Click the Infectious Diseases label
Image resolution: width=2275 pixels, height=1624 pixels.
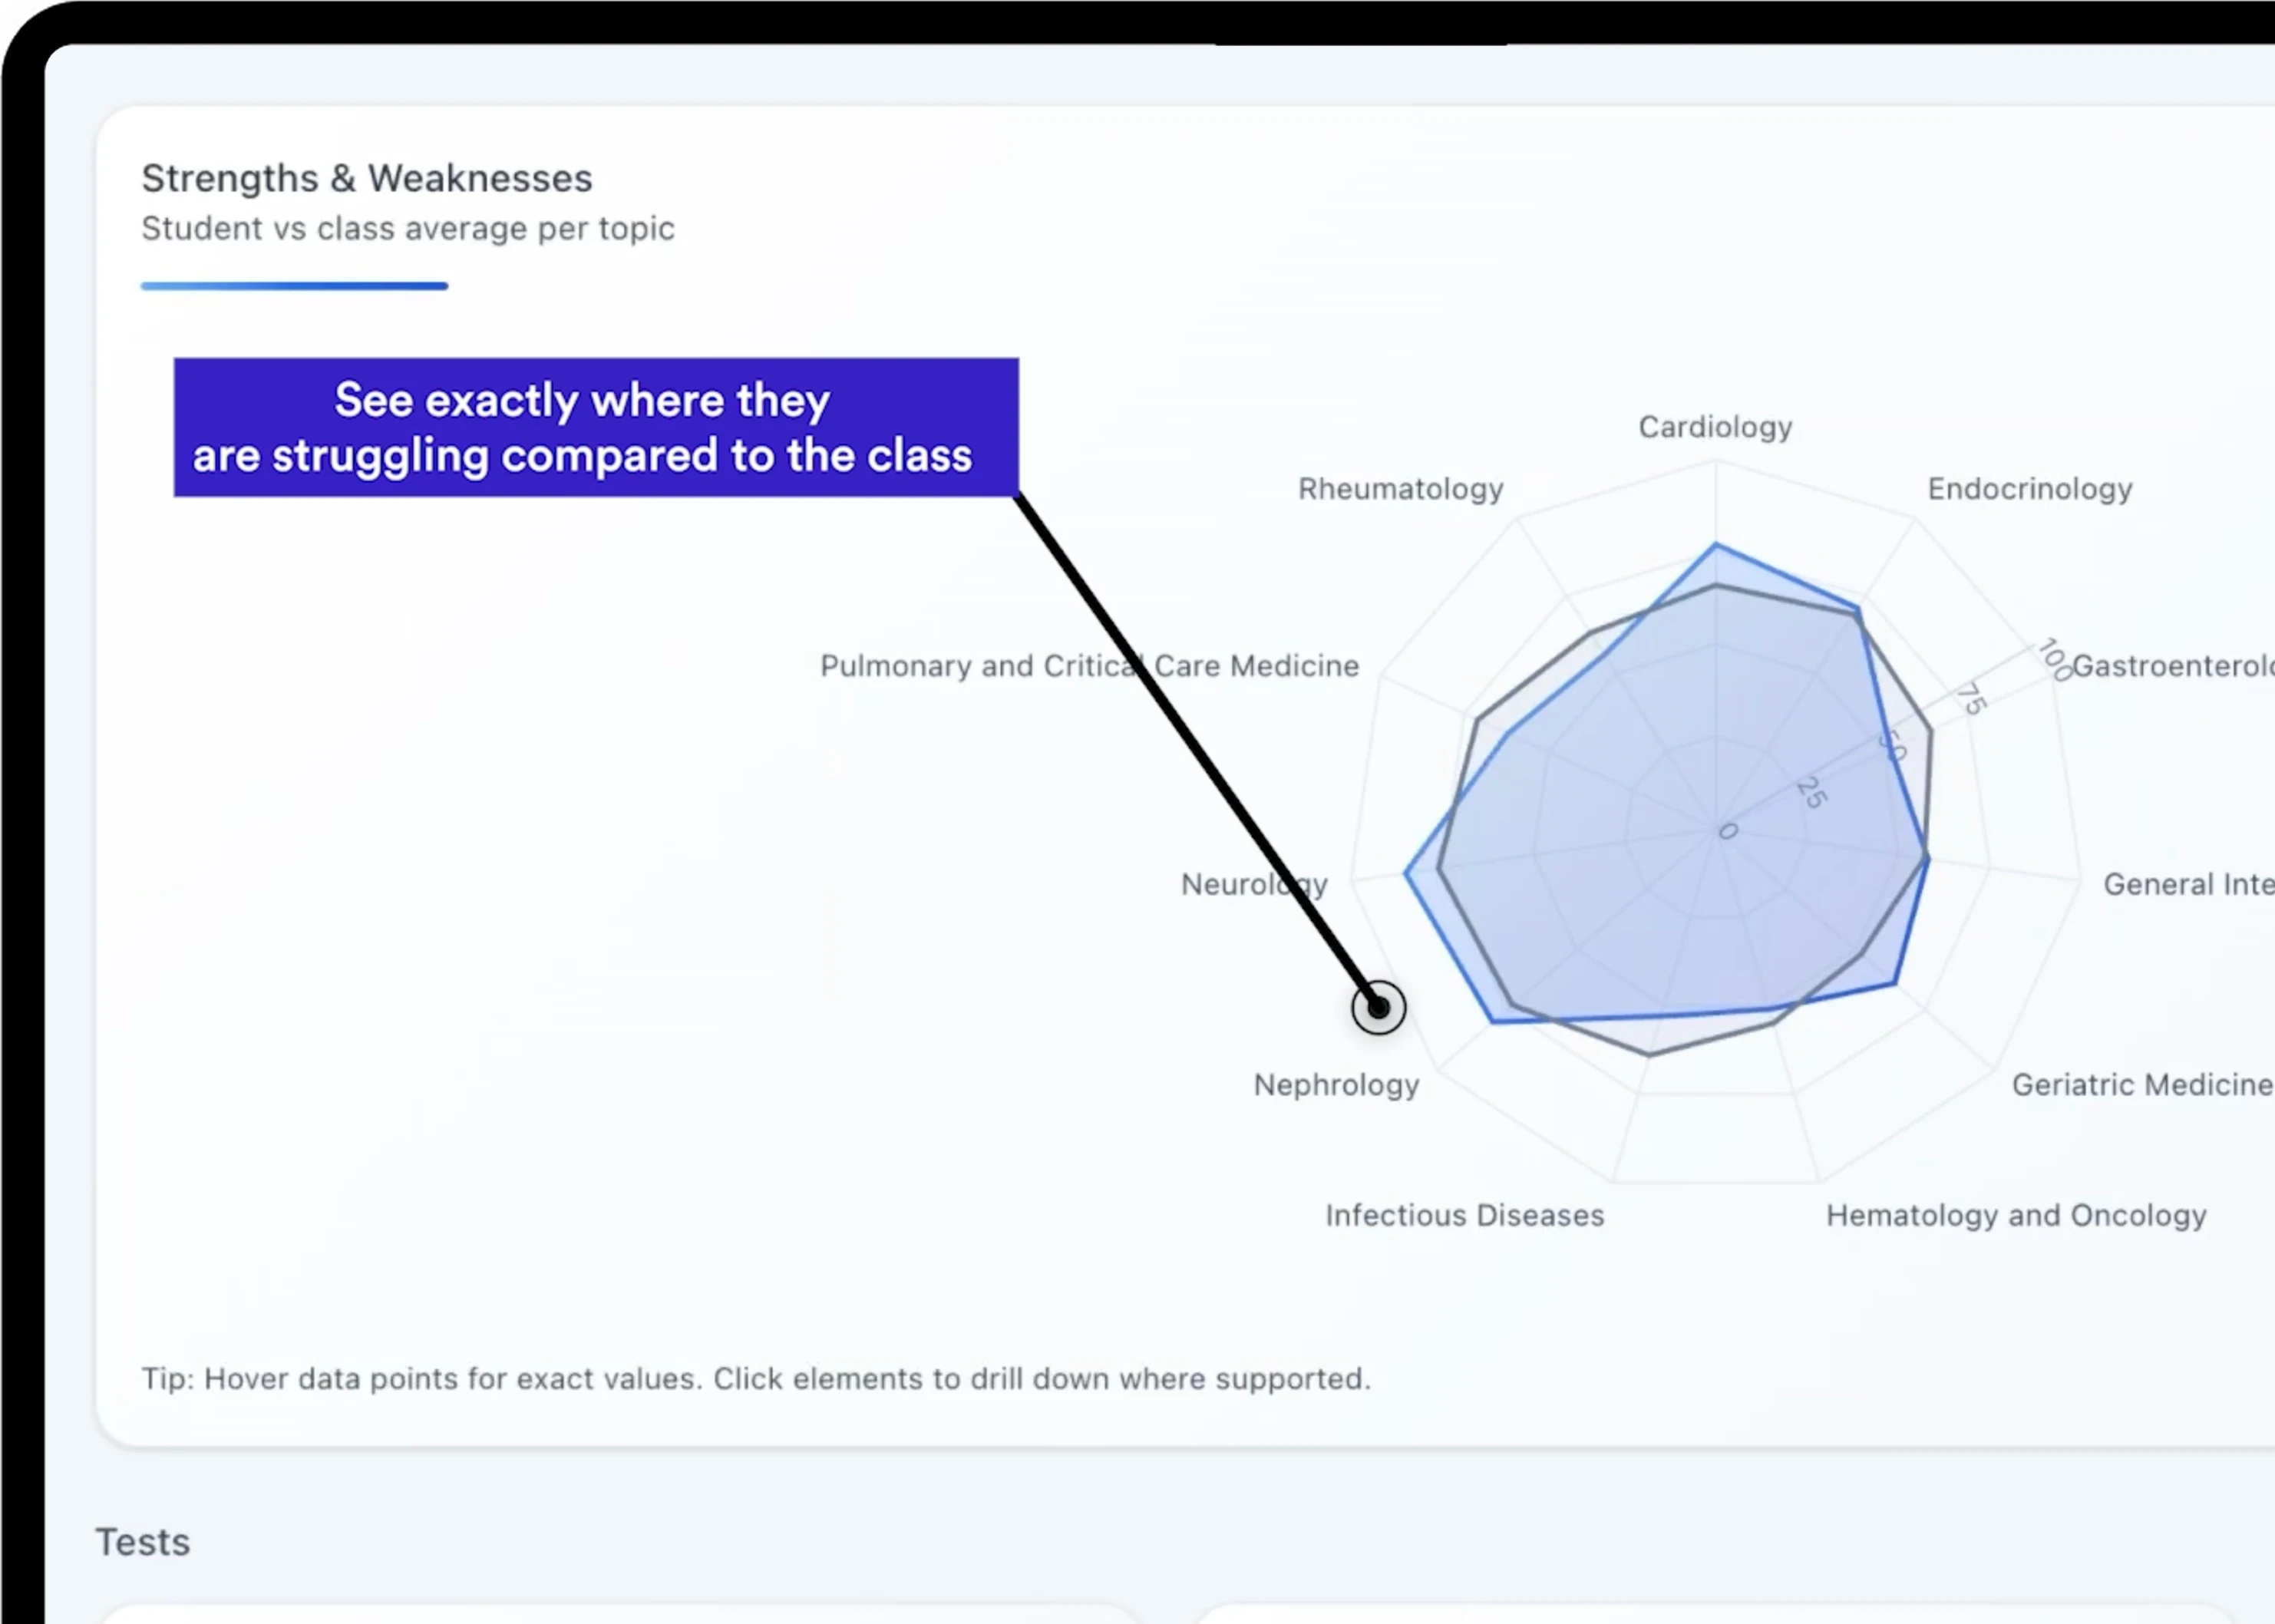click(x=1464, y=1215)
